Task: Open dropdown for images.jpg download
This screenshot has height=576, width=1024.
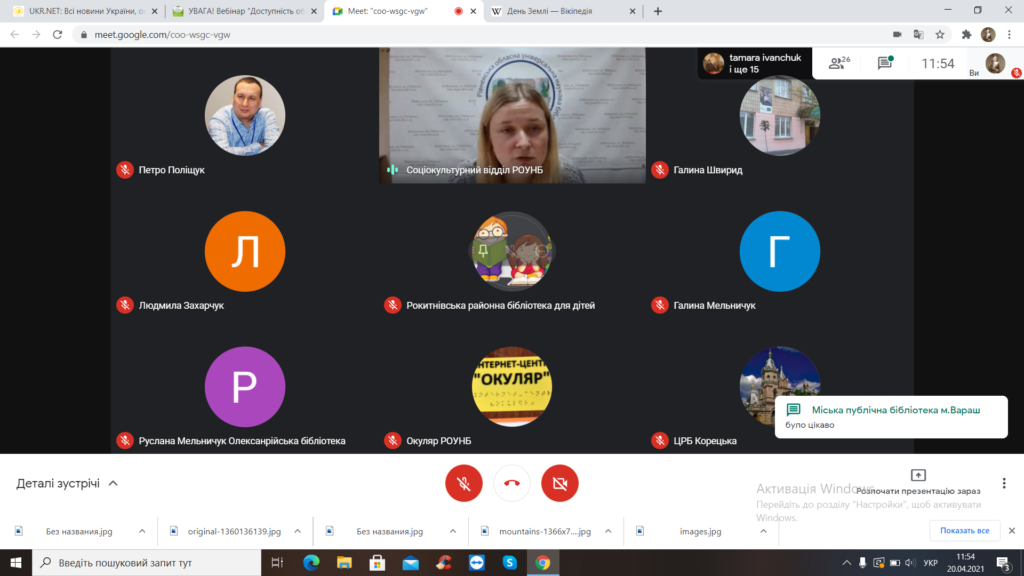Action: [763, 531]
